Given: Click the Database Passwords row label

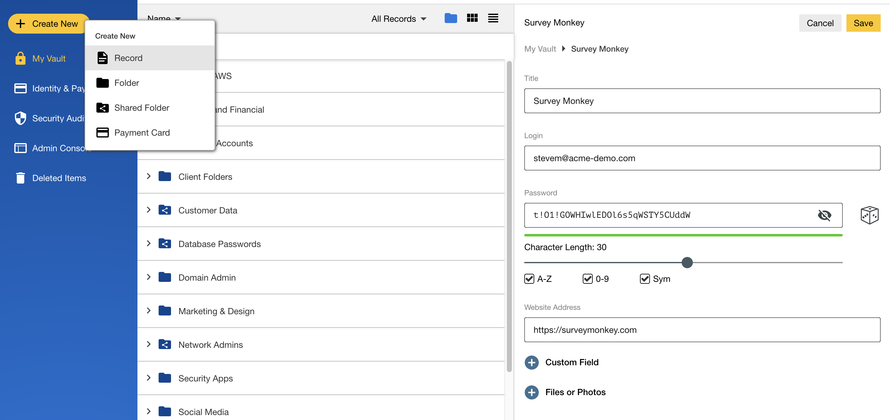Looking at the screenshot, I should point(220,243).
